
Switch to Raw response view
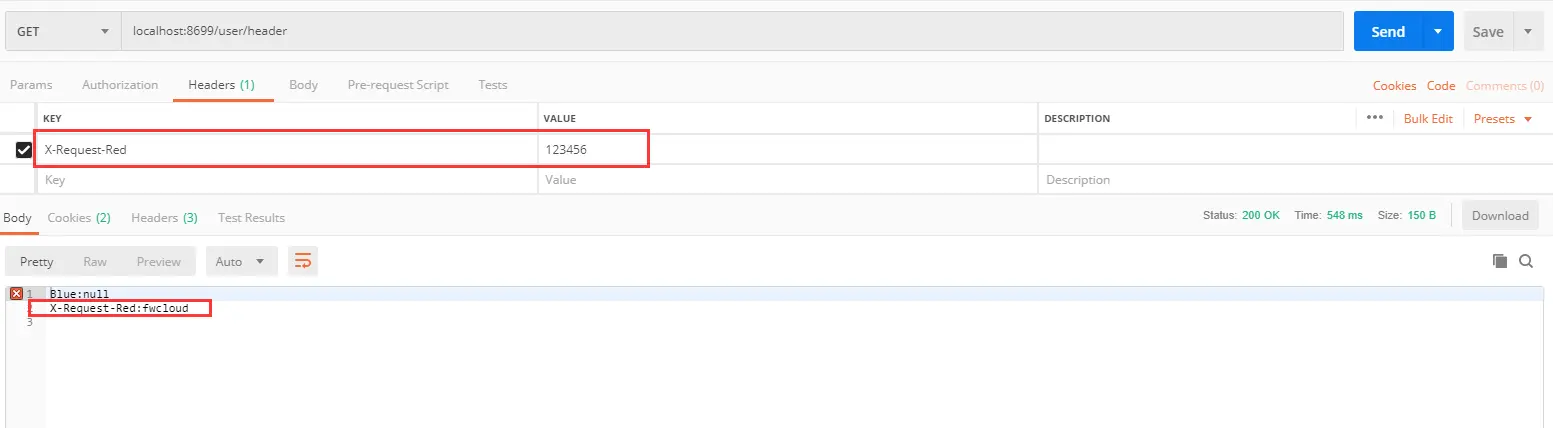pos(95,262)
